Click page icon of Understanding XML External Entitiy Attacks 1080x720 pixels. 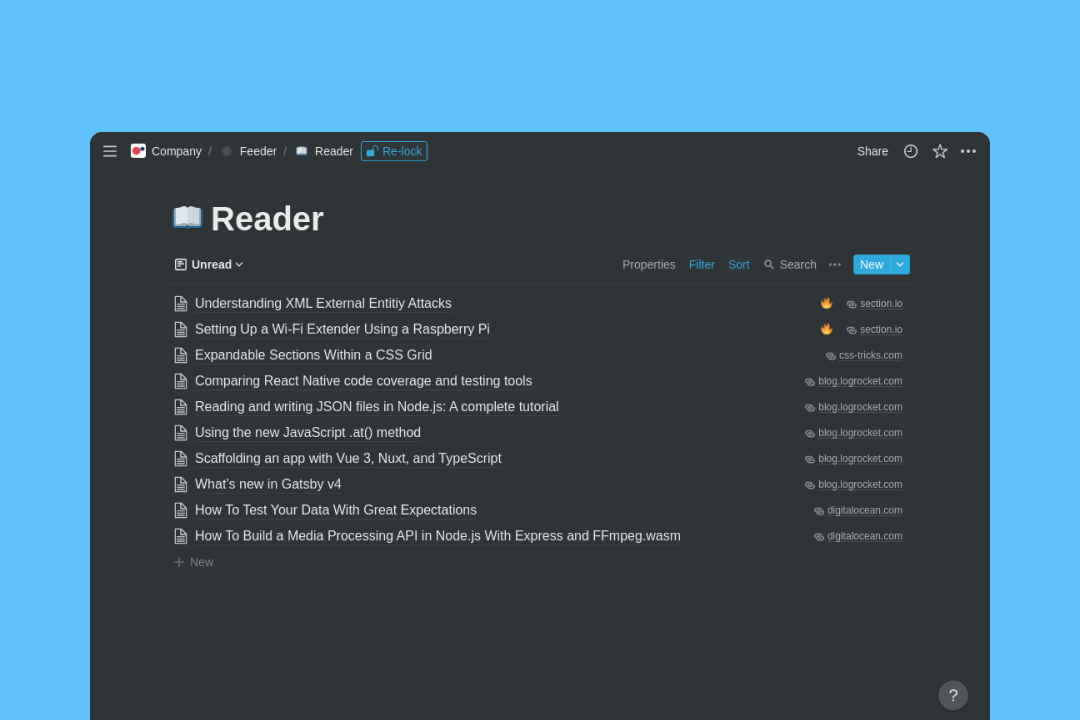tap(180, 303)
